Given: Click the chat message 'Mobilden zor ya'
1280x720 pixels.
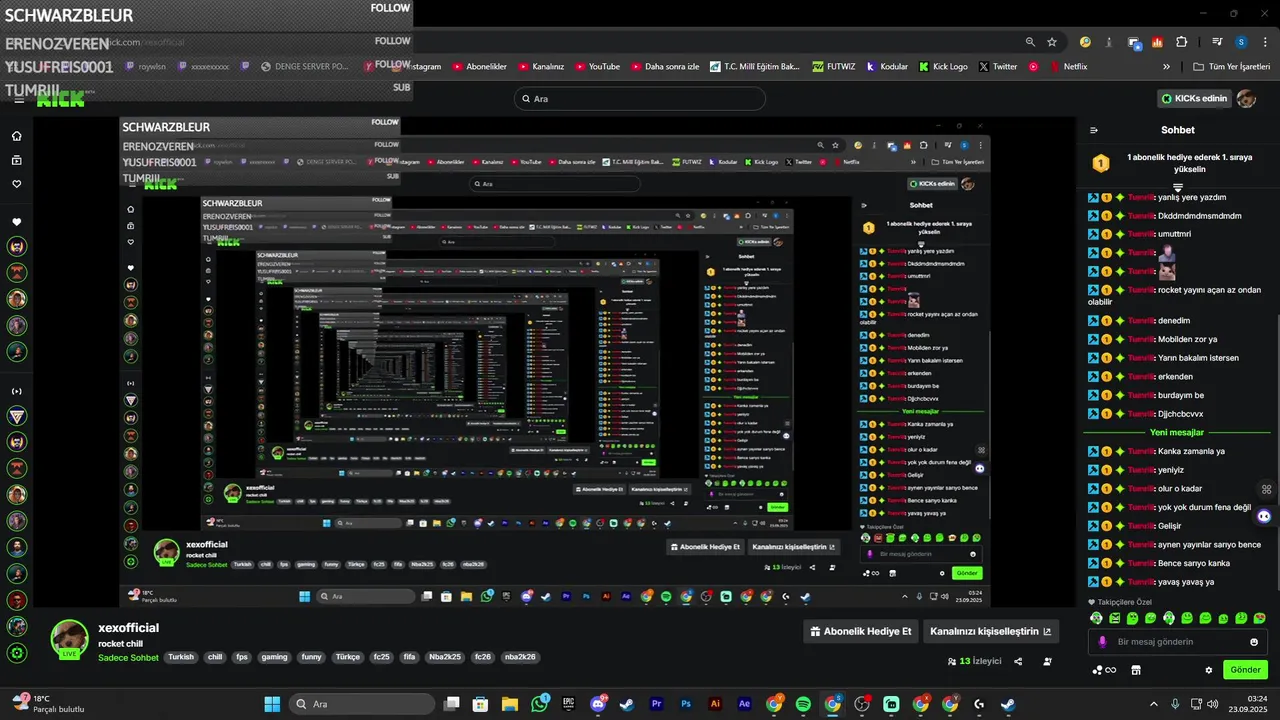Looking at the screenshot, I should pyautogui.click(x=1188, y=339).
